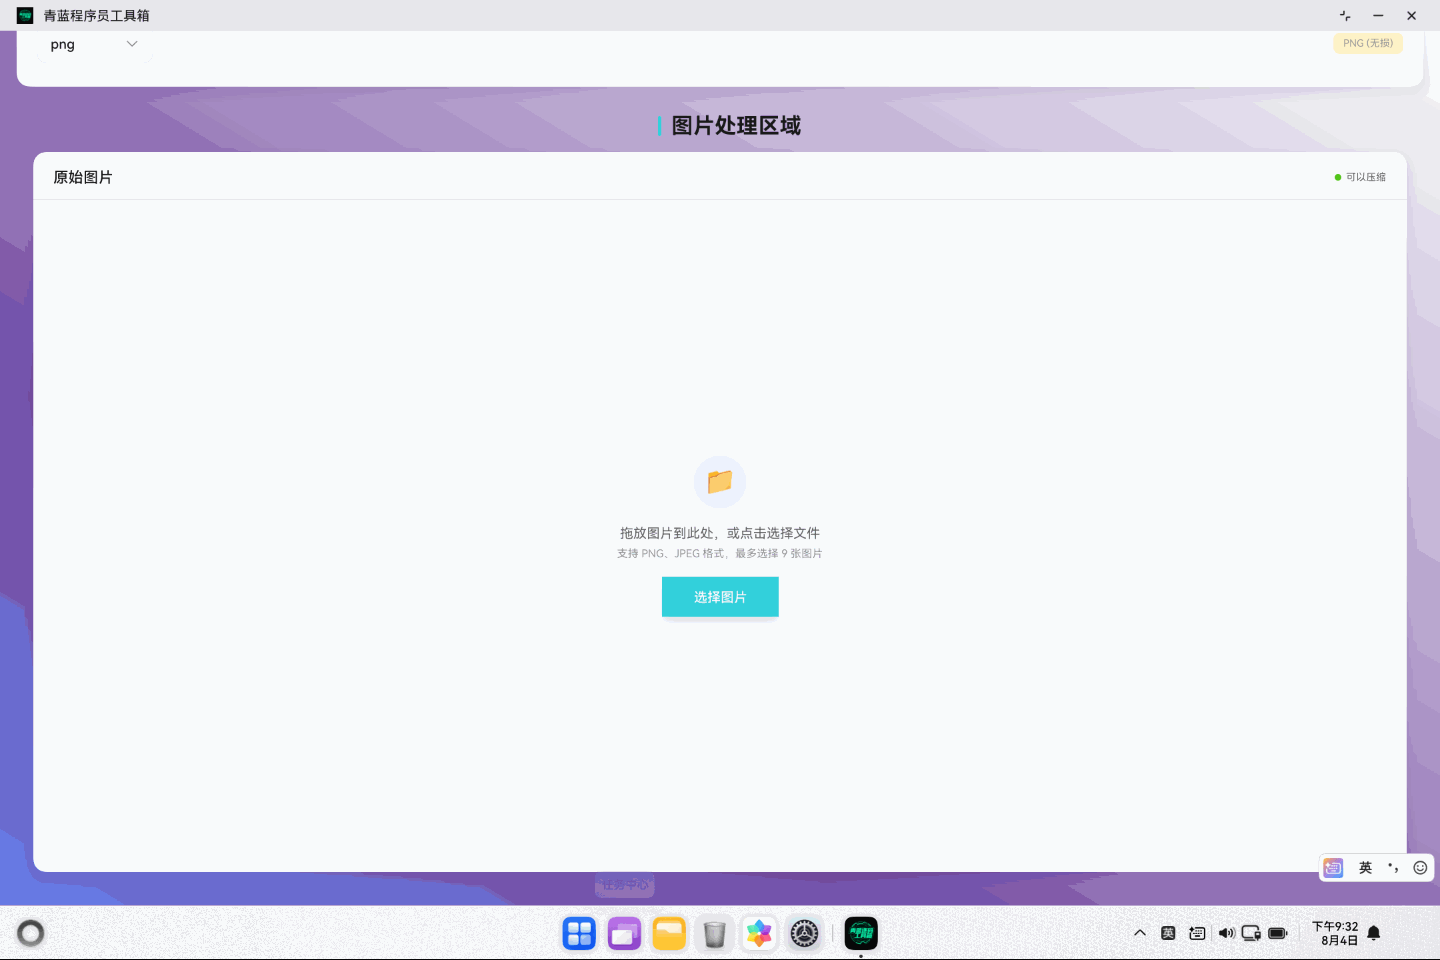
Task: Open Control Center via the gear icon in dock
Action: click(x=804, y=933)
